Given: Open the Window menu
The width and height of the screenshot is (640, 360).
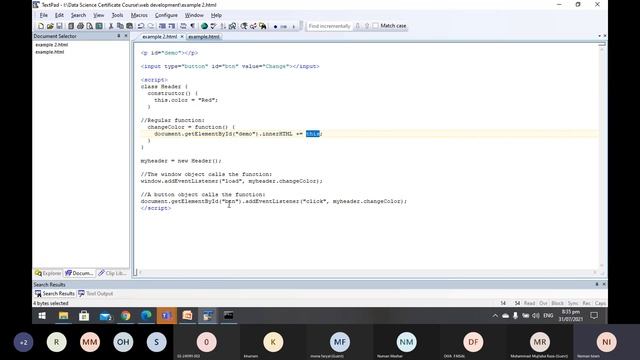Looking at the screenshot, I should [194, 15].
